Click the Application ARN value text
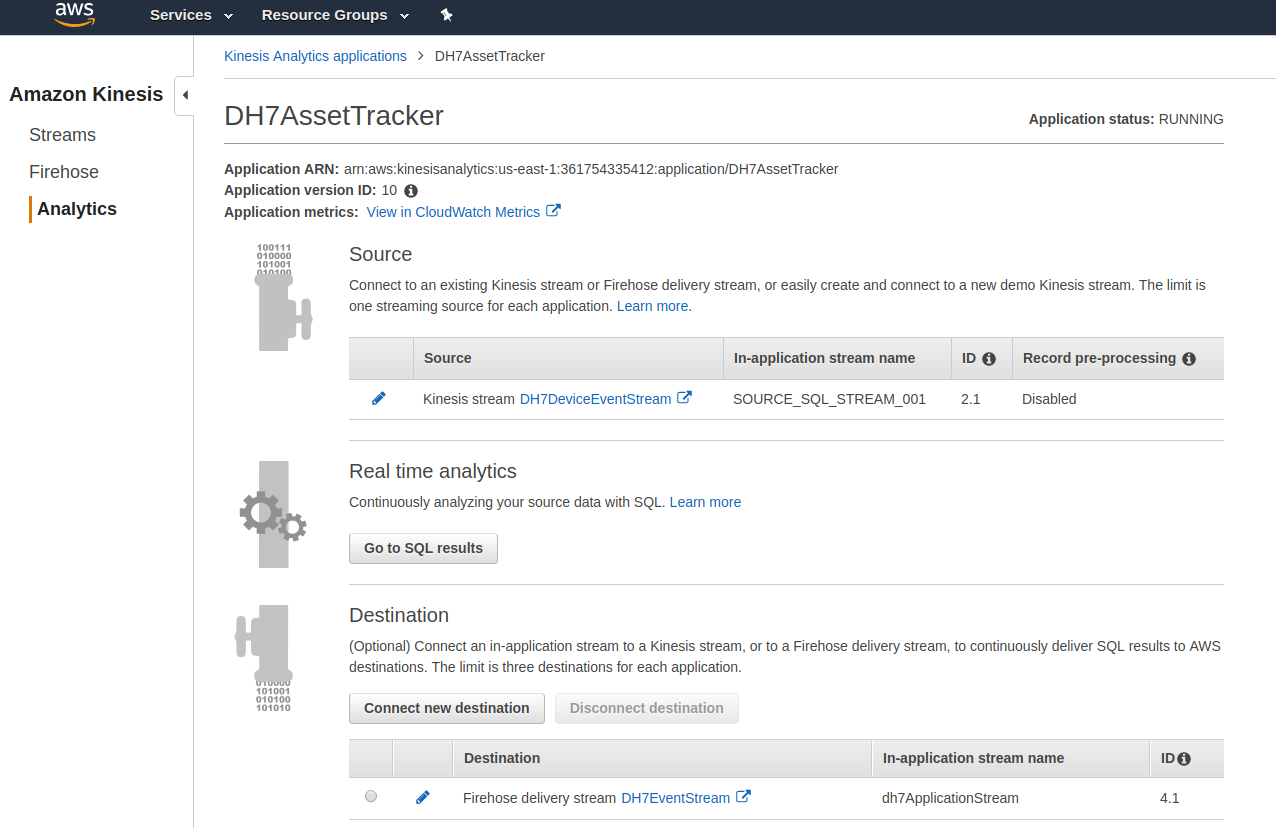Screen dimensions: 1276x828 [591, 169]
